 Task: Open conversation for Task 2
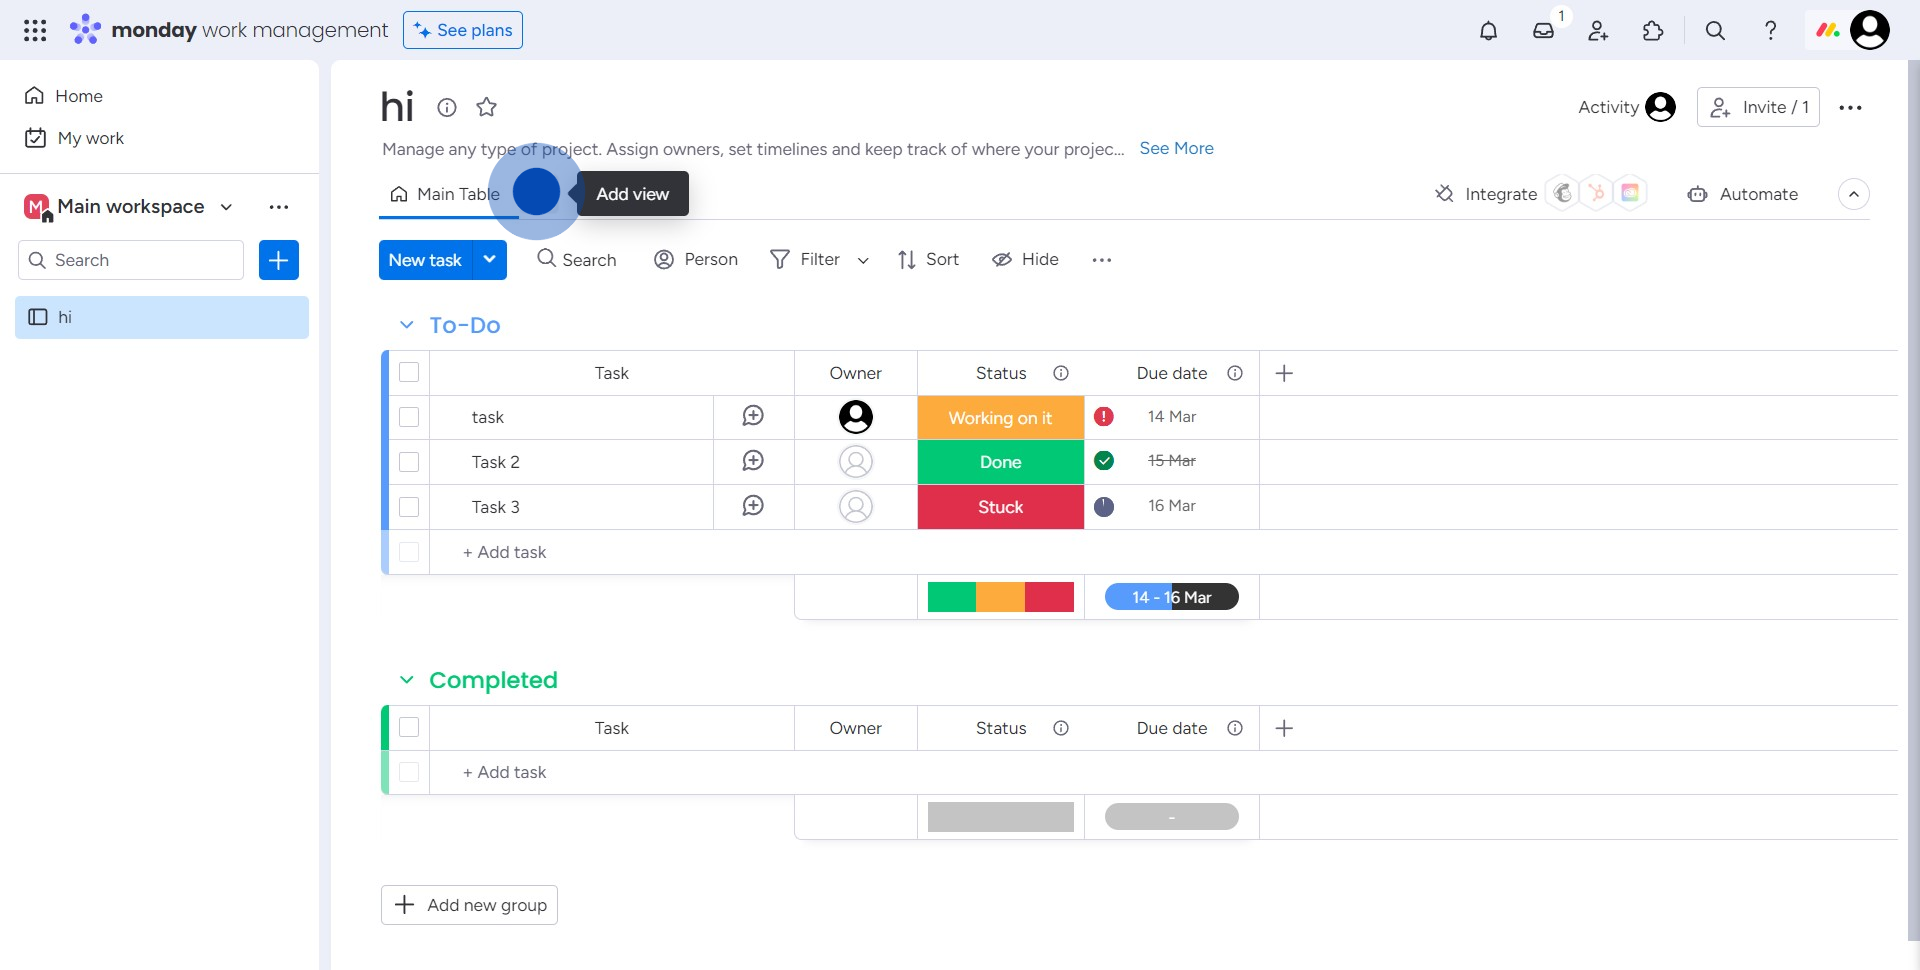point(753,461)
